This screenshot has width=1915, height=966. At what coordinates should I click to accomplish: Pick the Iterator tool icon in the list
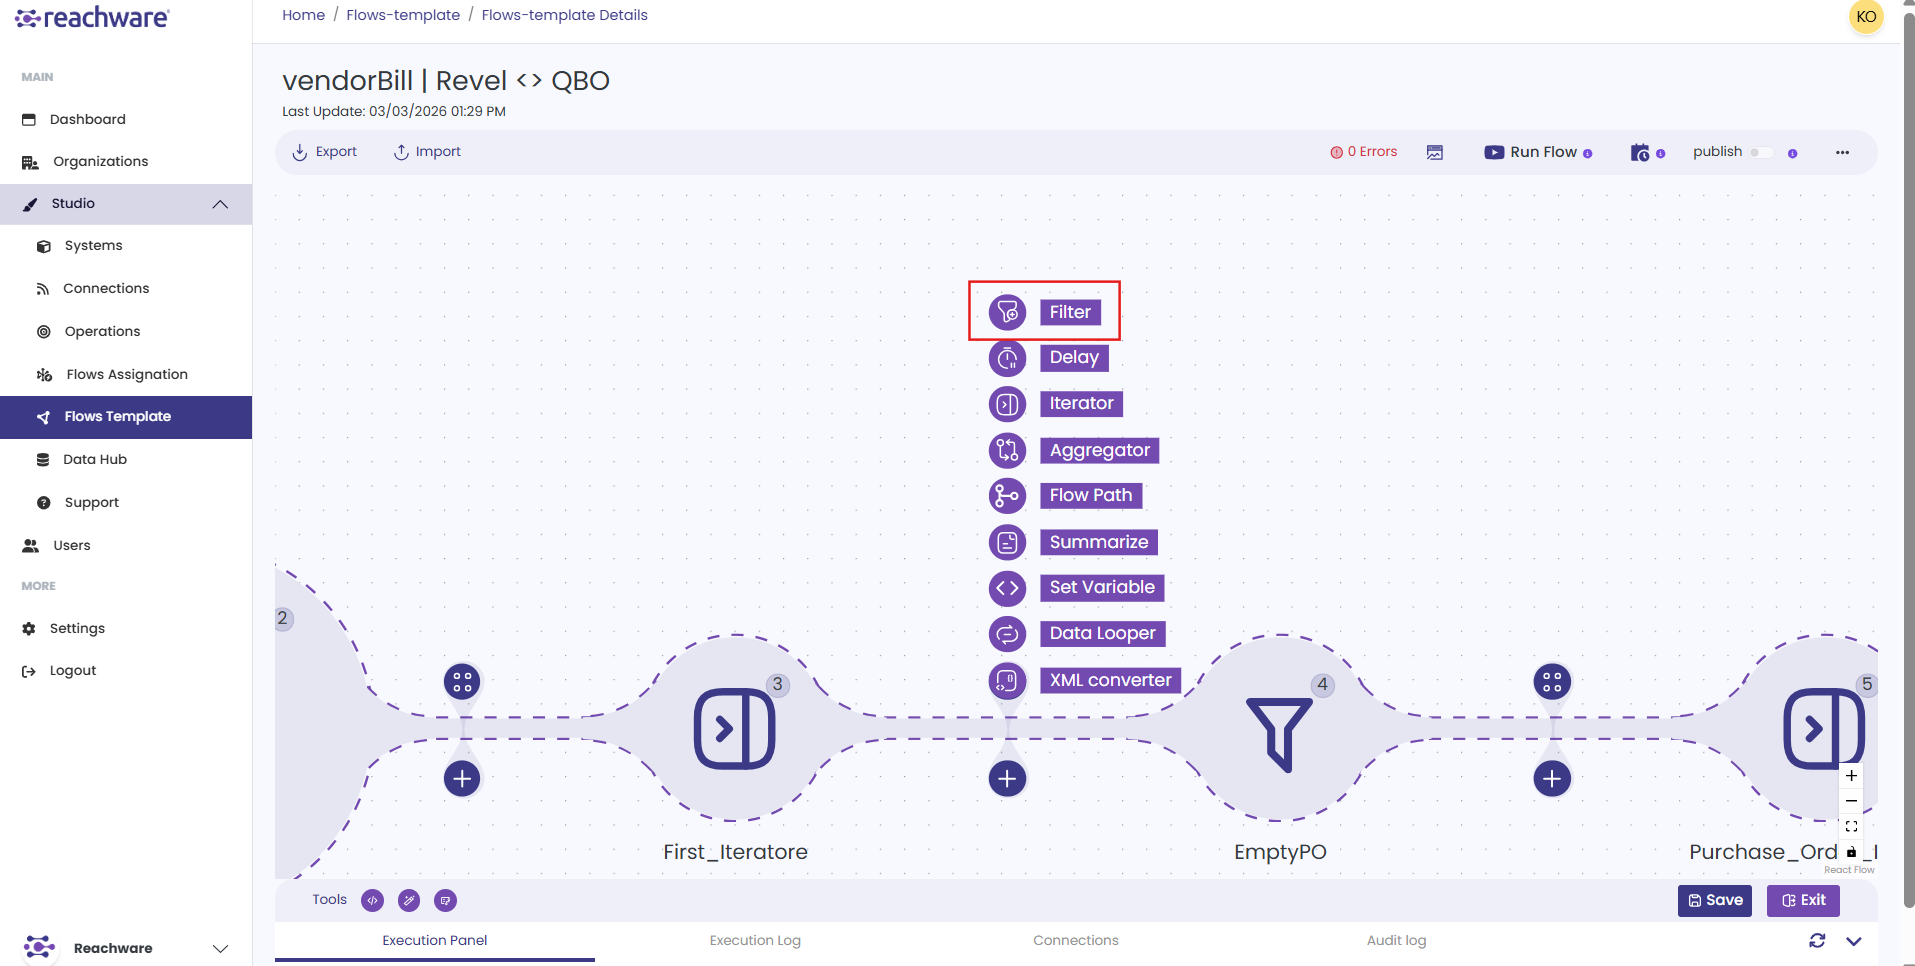(x=1007, y=404)
